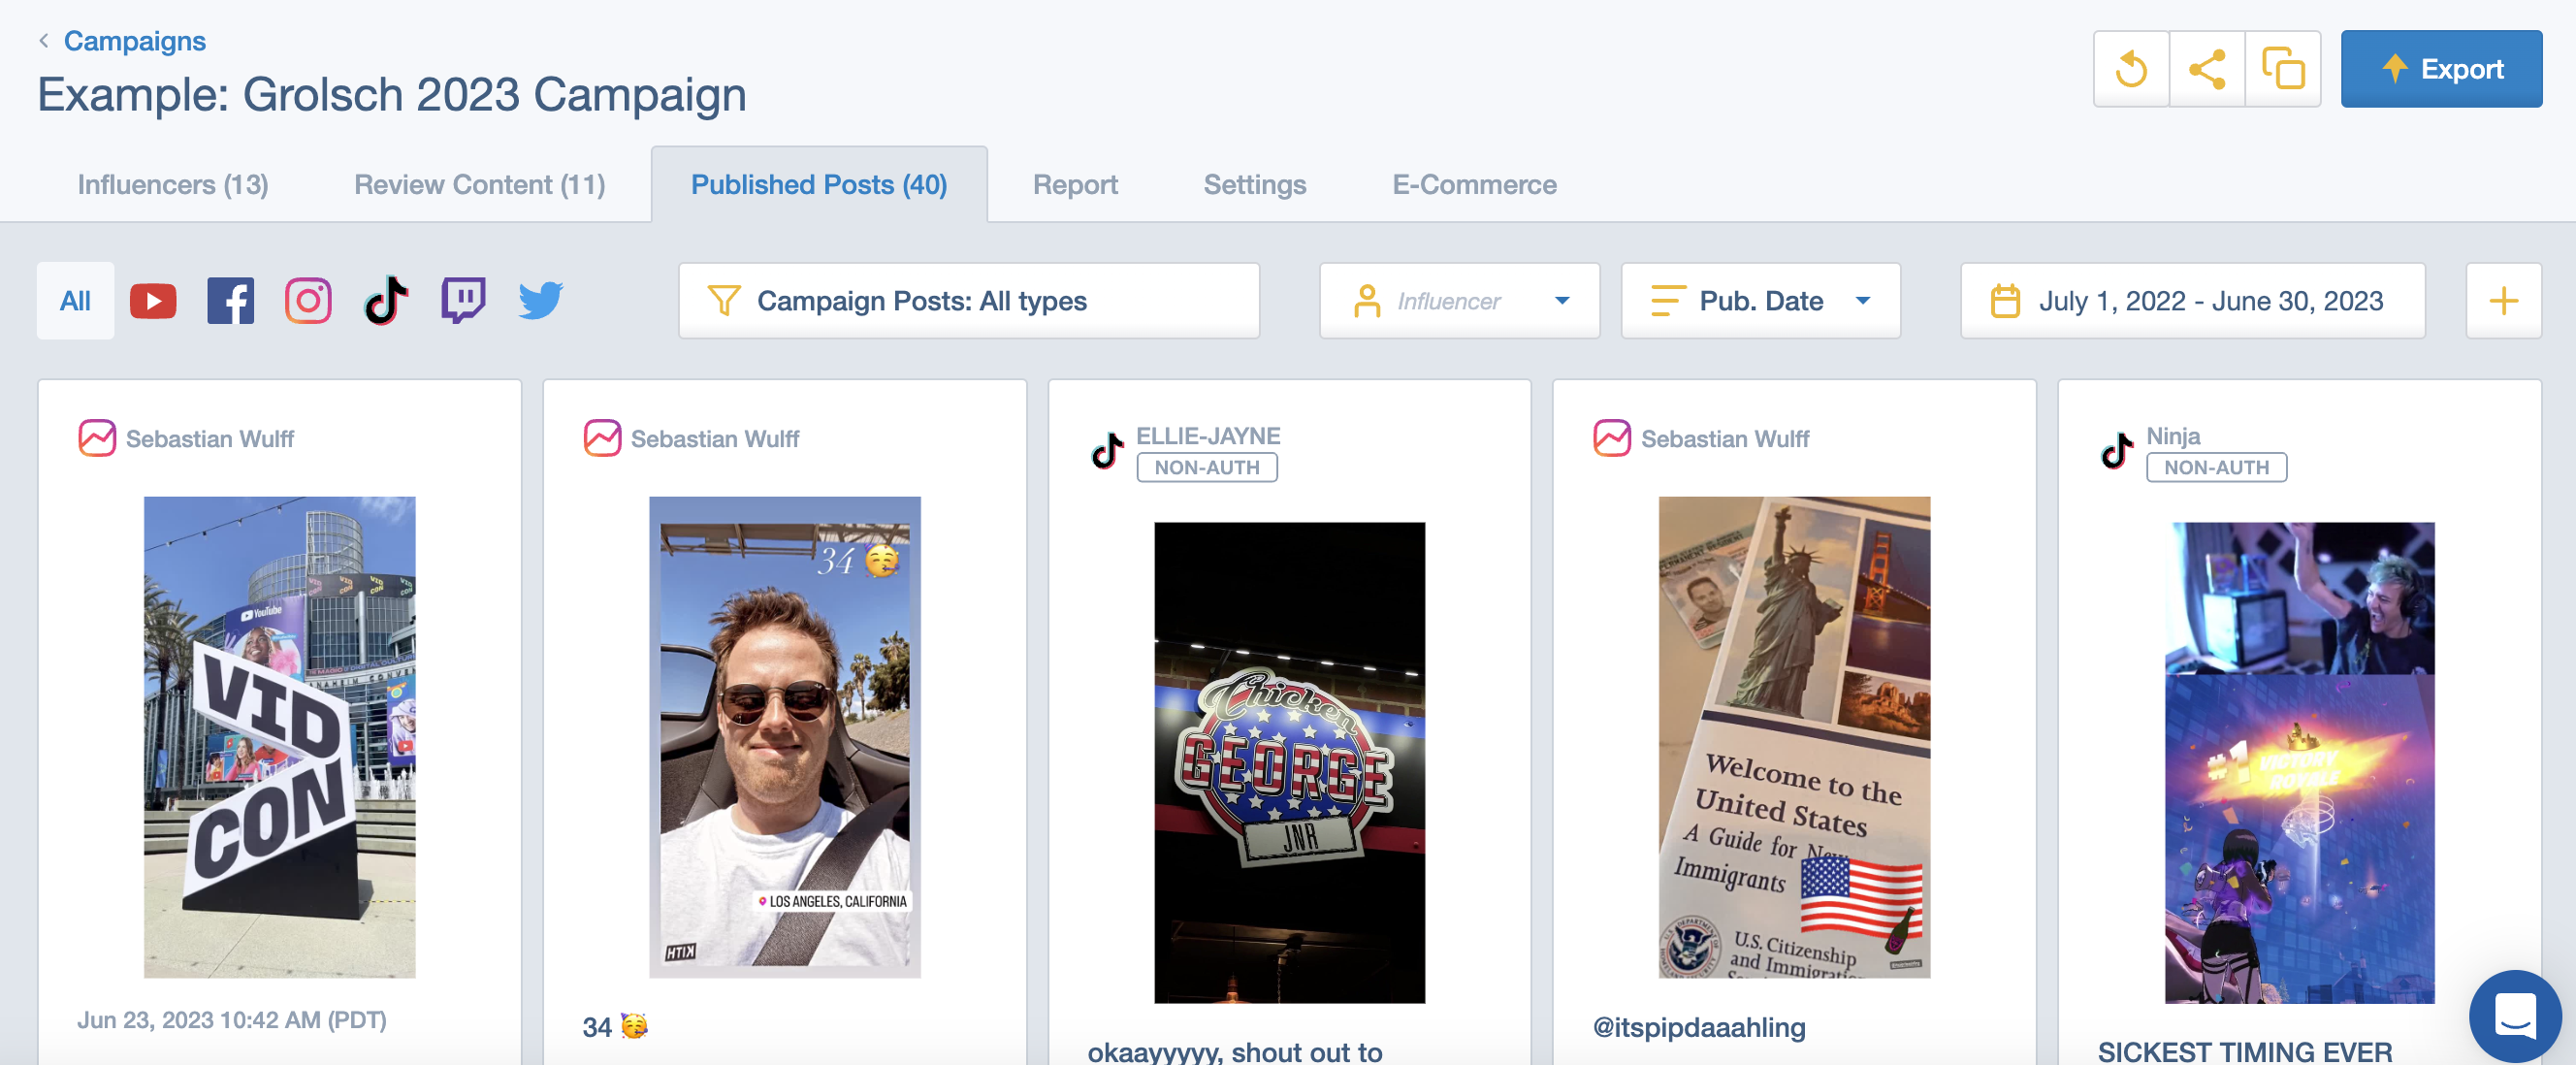Filter posts by Twitter icon
2576x1065 pixels.
(x=541, y=301)
